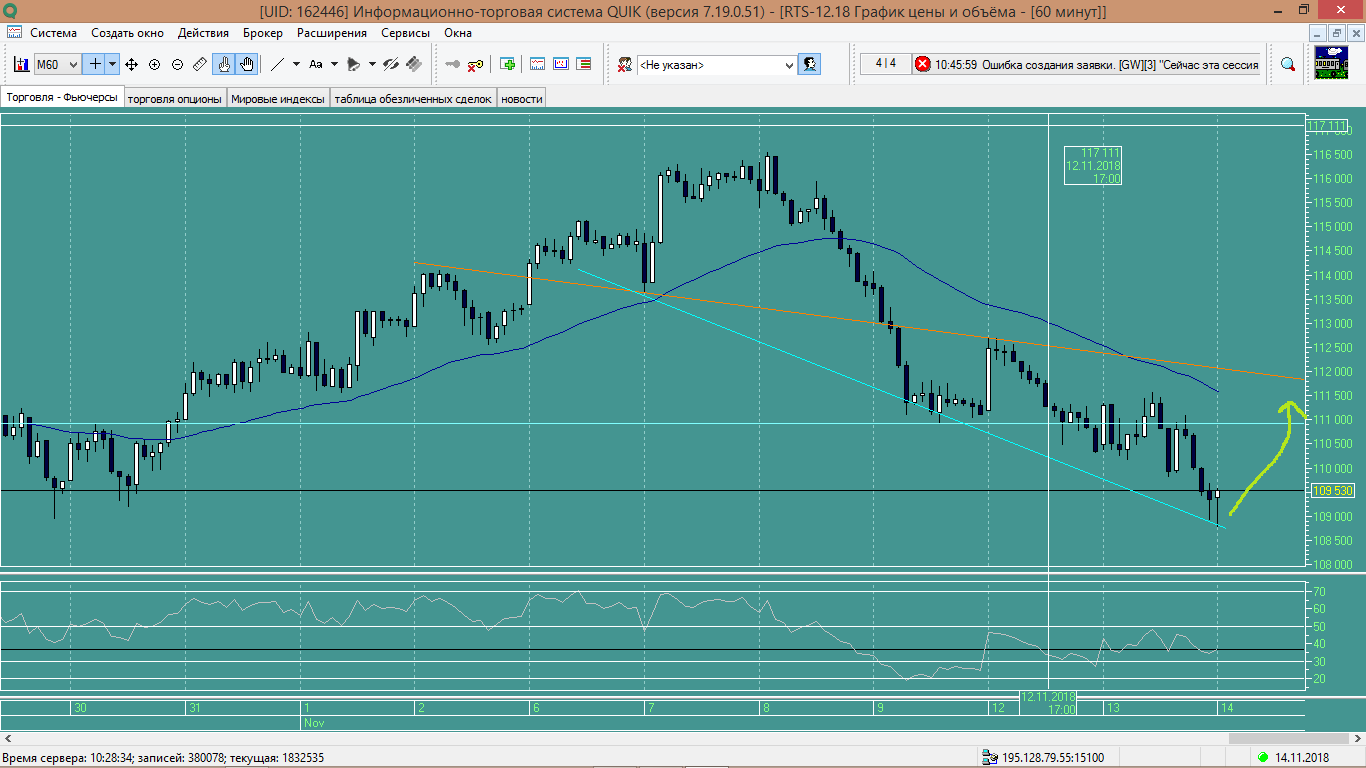Screen dimensions: 1366x768
Task: Toggle the crosshair cursor mode button
Action: [x=95, y=64]
